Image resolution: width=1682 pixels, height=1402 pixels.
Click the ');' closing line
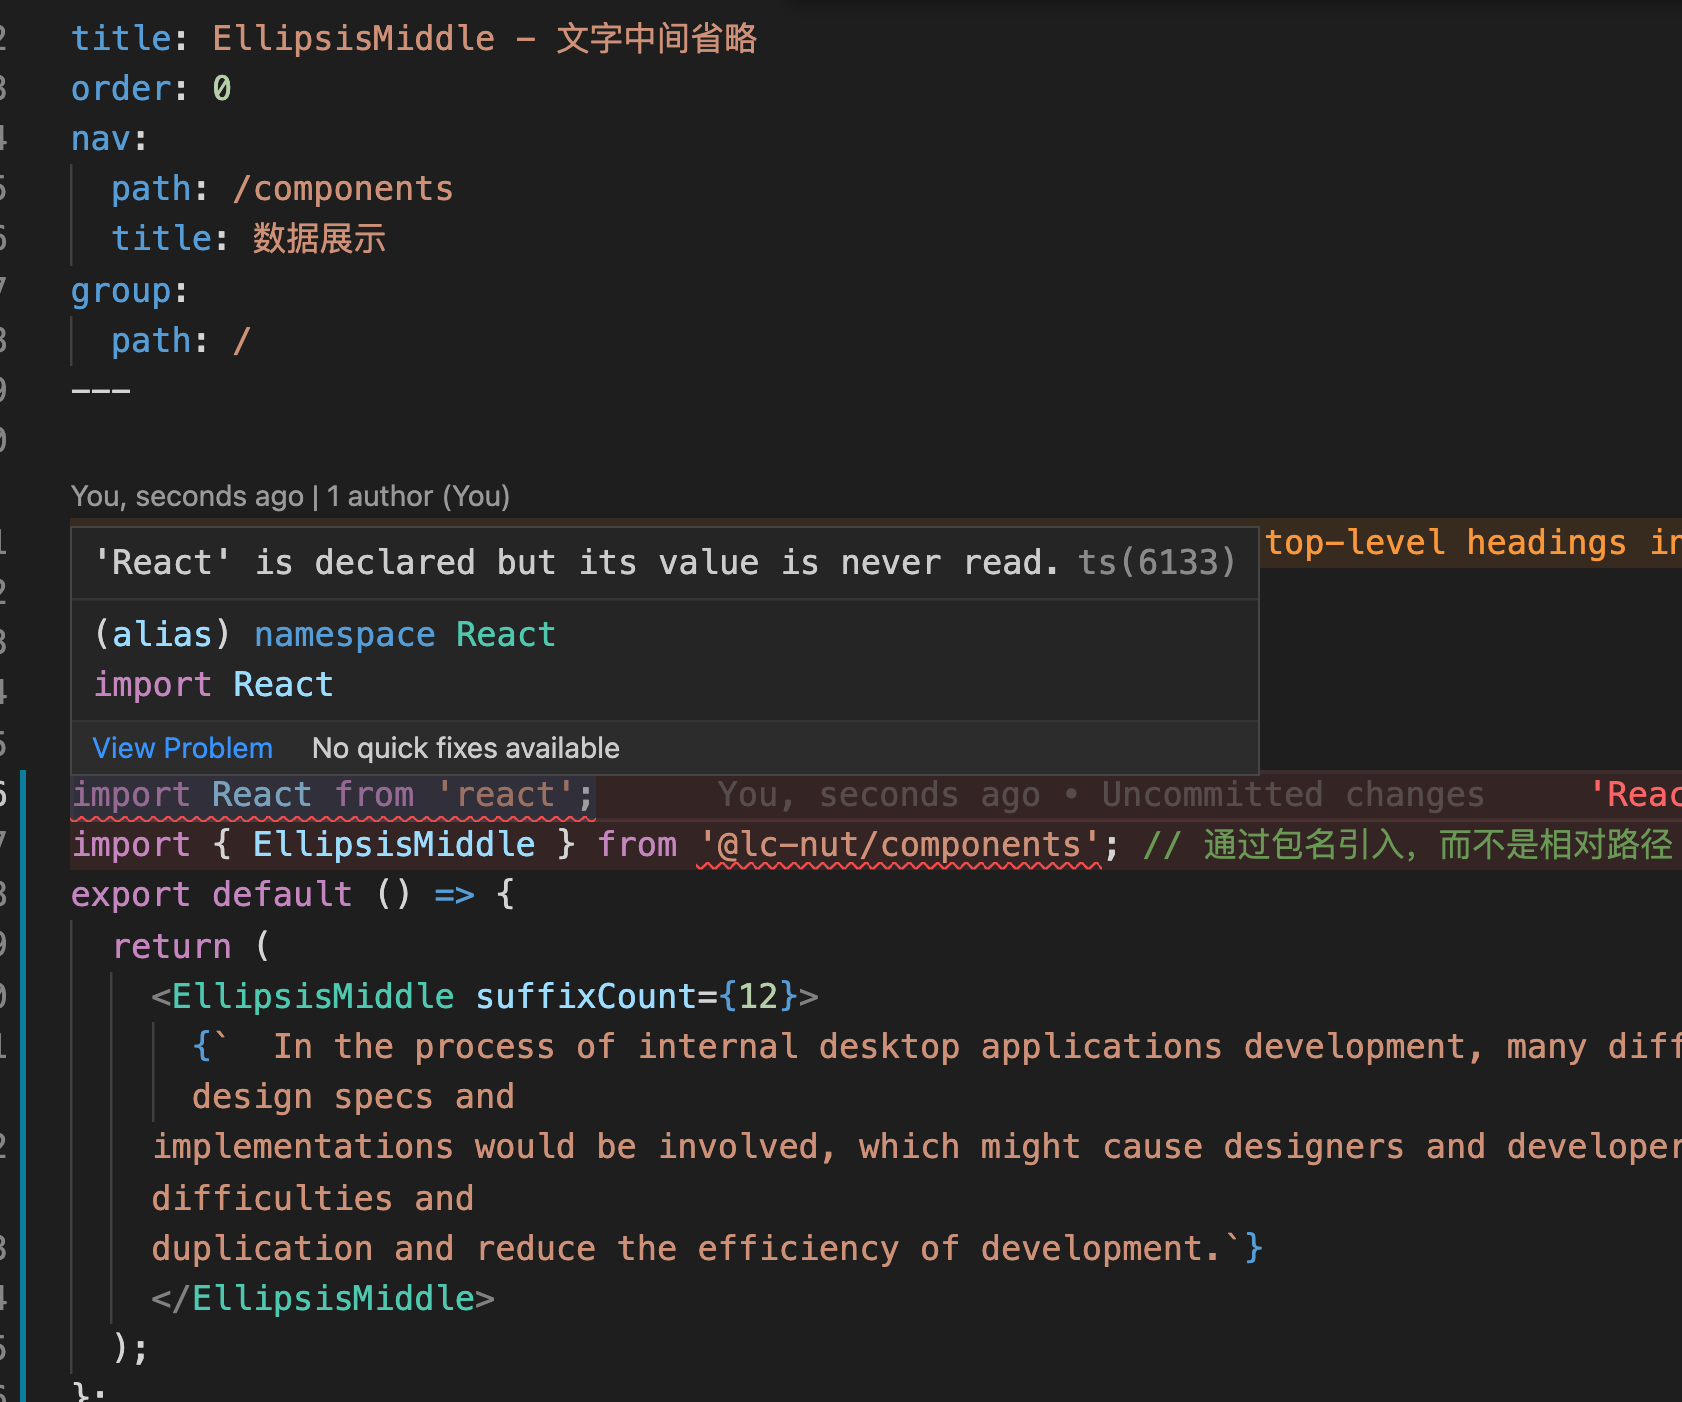click(130, 1348)
